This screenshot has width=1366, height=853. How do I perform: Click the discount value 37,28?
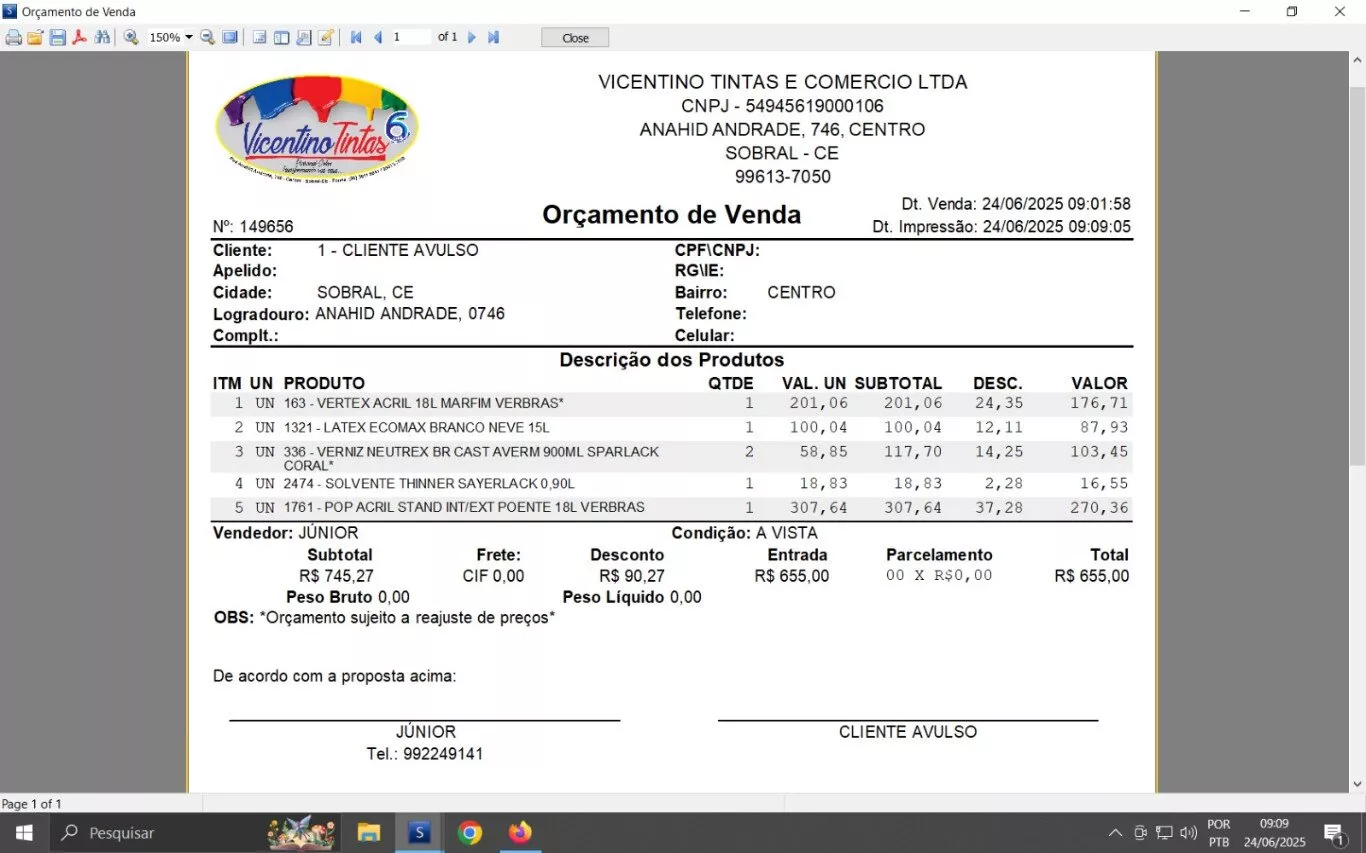coord(1000,508)
